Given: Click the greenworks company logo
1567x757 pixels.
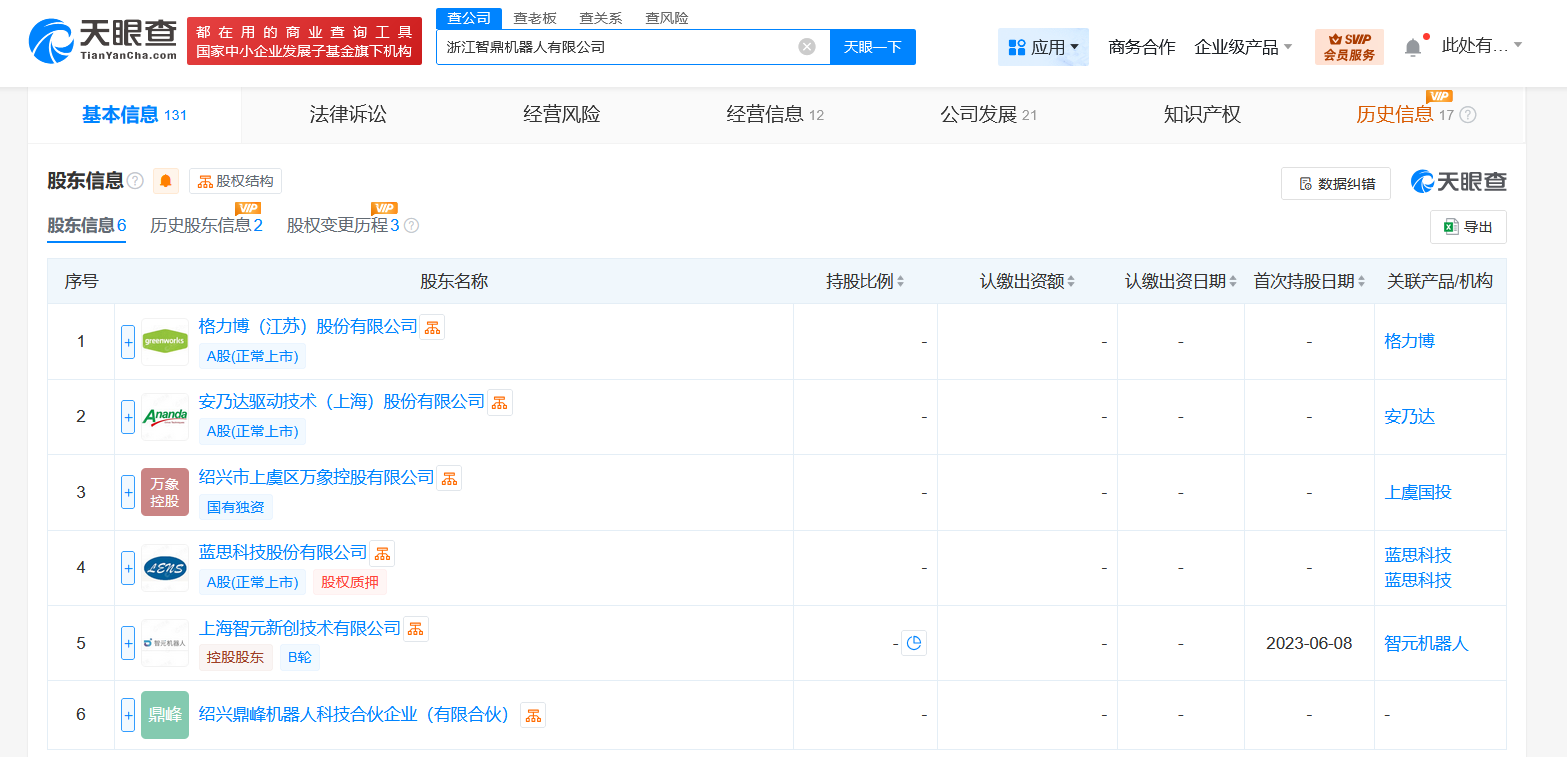Looking at the screenshot, I should tap(165, 342).
